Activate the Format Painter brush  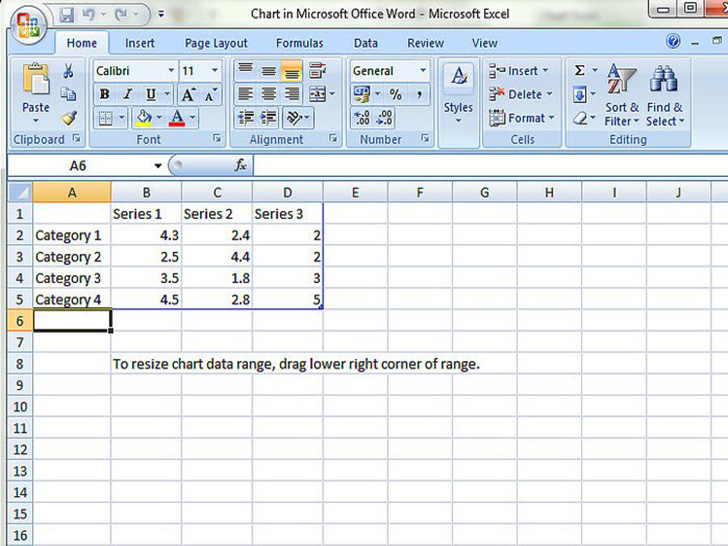[69, 118]
